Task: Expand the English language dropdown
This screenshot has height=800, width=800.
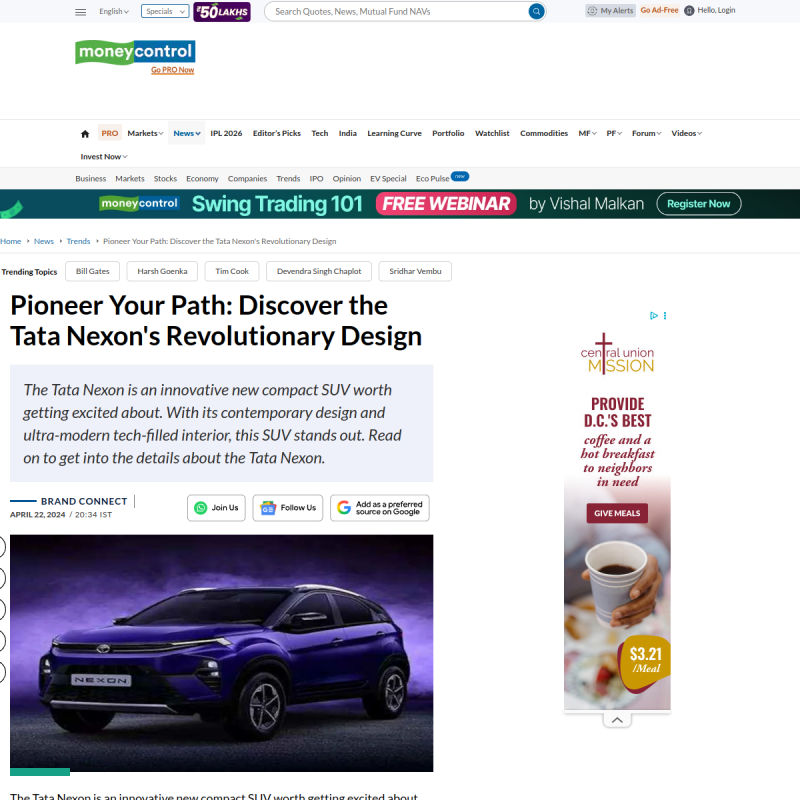Action: click(x=114, y=11)
